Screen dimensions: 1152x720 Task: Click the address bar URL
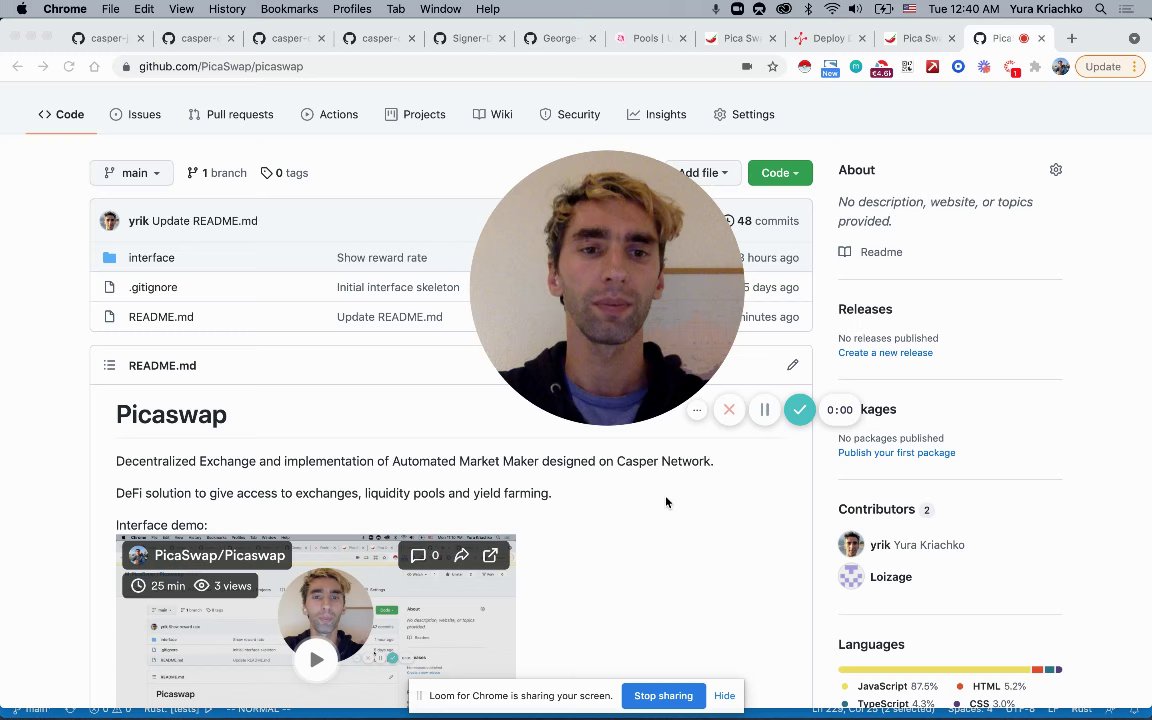221,67
